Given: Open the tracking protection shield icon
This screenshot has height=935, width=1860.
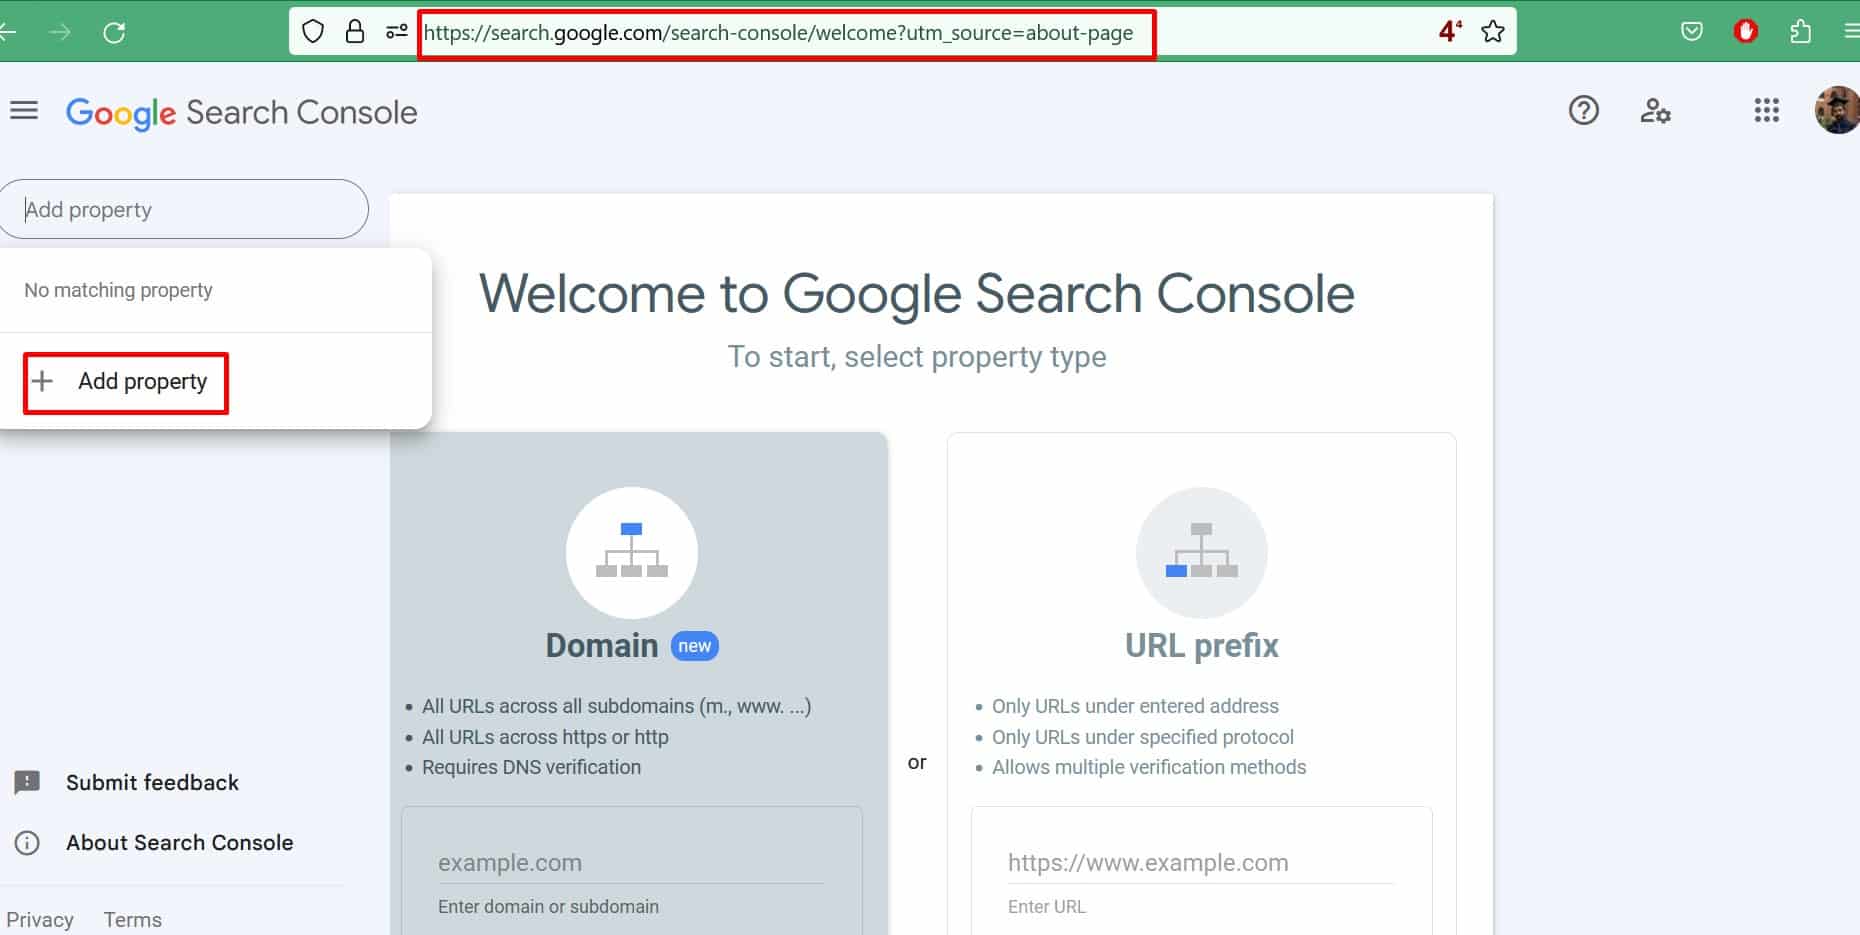Looking at the screenshot, I should click(313, 31).
